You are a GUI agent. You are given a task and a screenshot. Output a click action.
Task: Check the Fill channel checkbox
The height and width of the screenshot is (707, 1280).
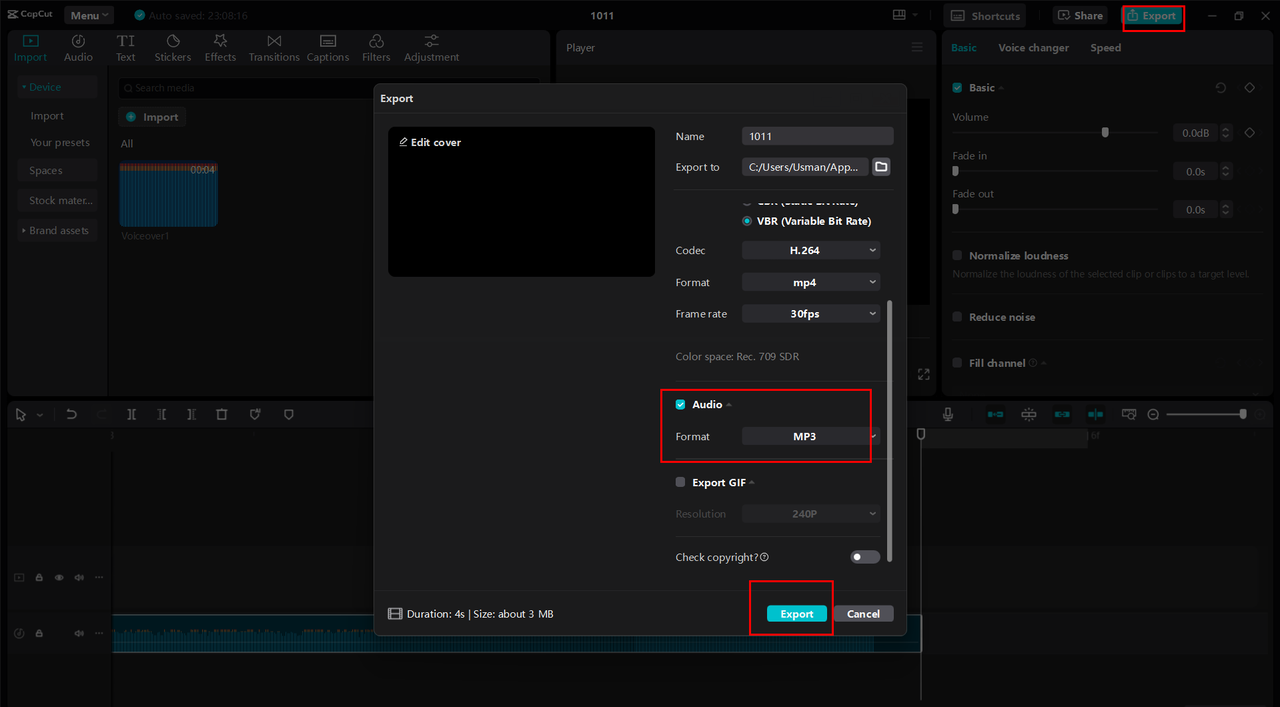coord(957,363)
